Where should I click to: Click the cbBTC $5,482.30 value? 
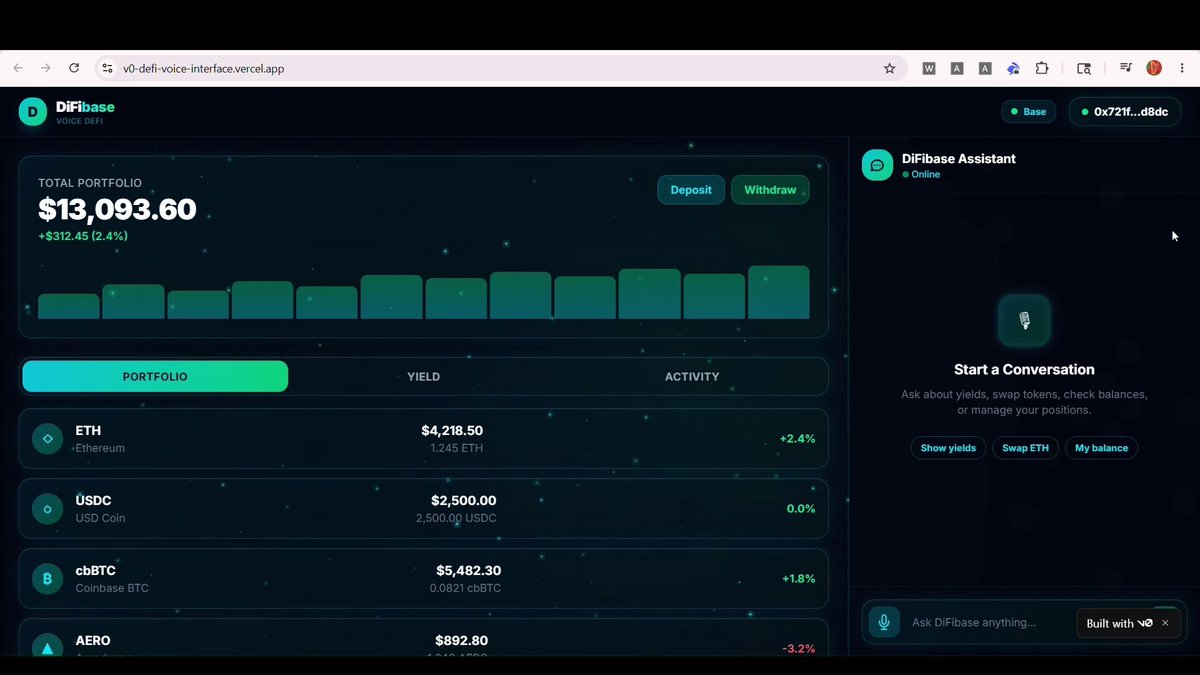tap(468, 570)
